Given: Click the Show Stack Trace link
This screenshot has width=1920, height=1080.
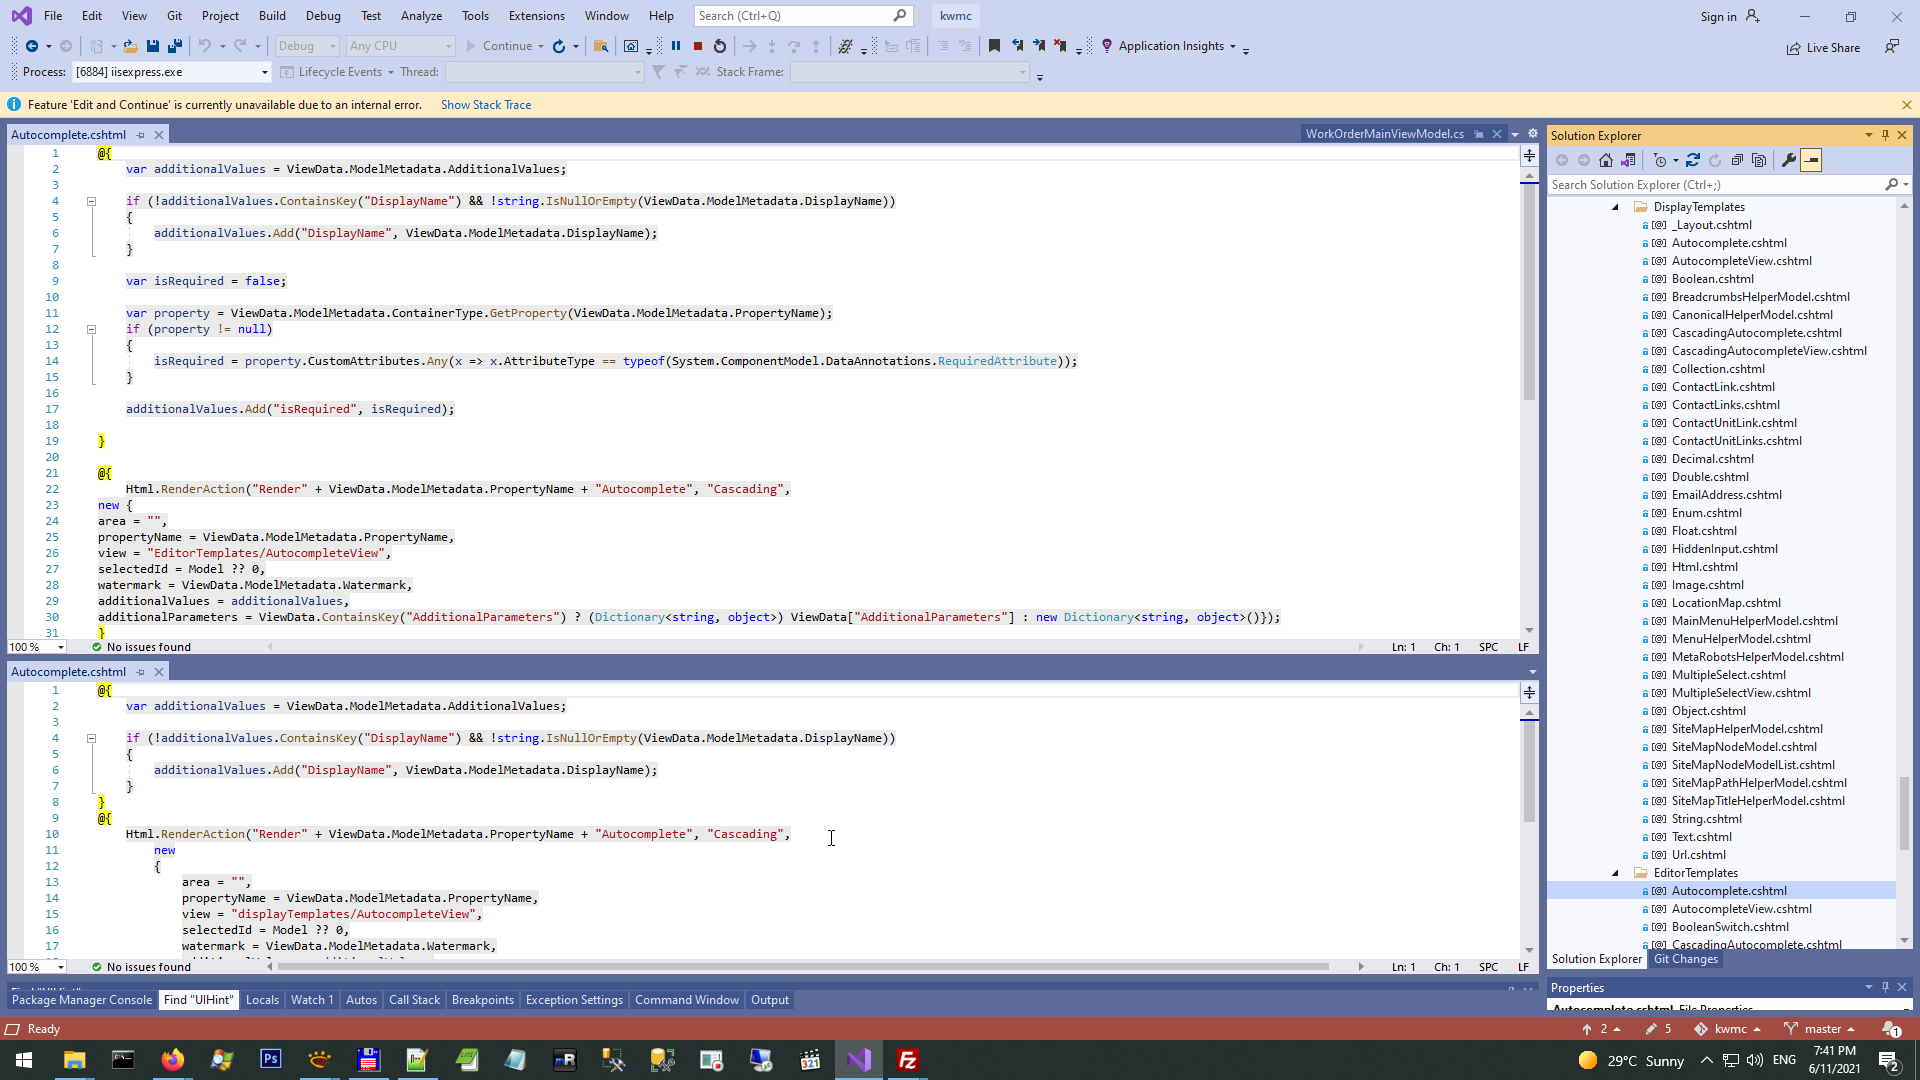Looking at the screenshot, I should [486, 105].
